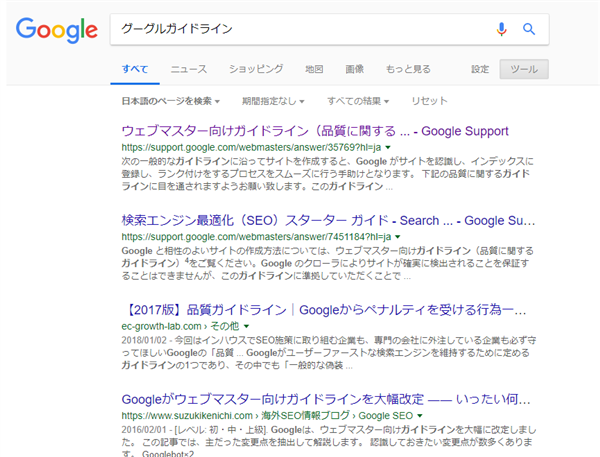This screenshot has height=457, width=600.
Task: Click リセット to clear filters
Action: point(429,101)
